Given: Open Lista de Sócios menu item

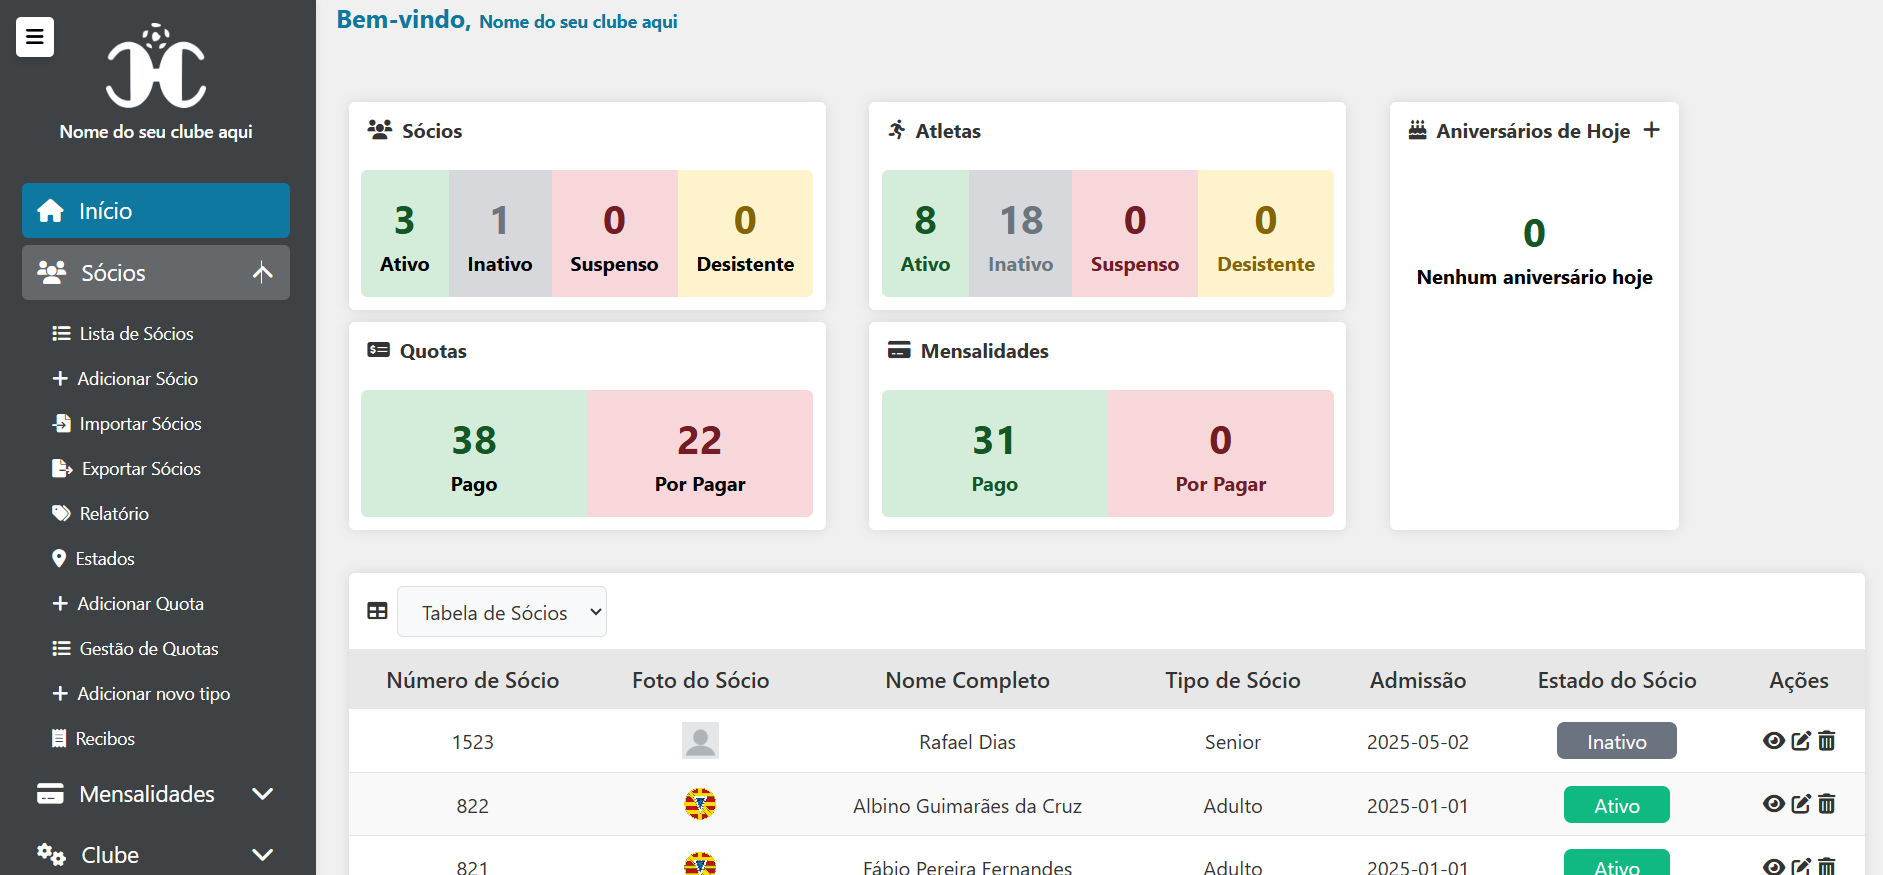Looking at the screenshot, I should [136, 334].
